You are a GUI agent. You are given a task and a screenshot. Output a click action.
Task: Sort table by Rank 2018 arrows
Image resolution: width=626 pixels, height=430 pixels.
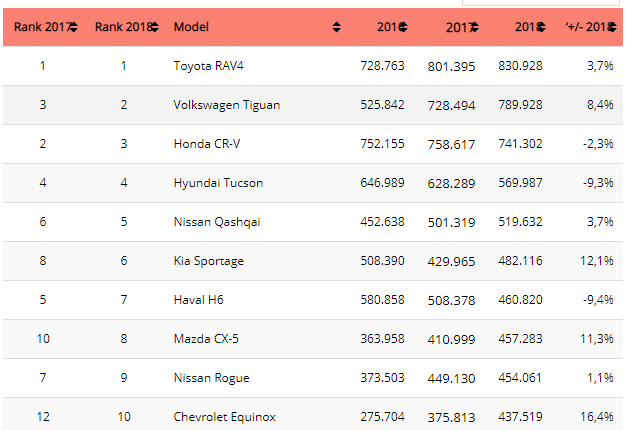coord(155,27)
